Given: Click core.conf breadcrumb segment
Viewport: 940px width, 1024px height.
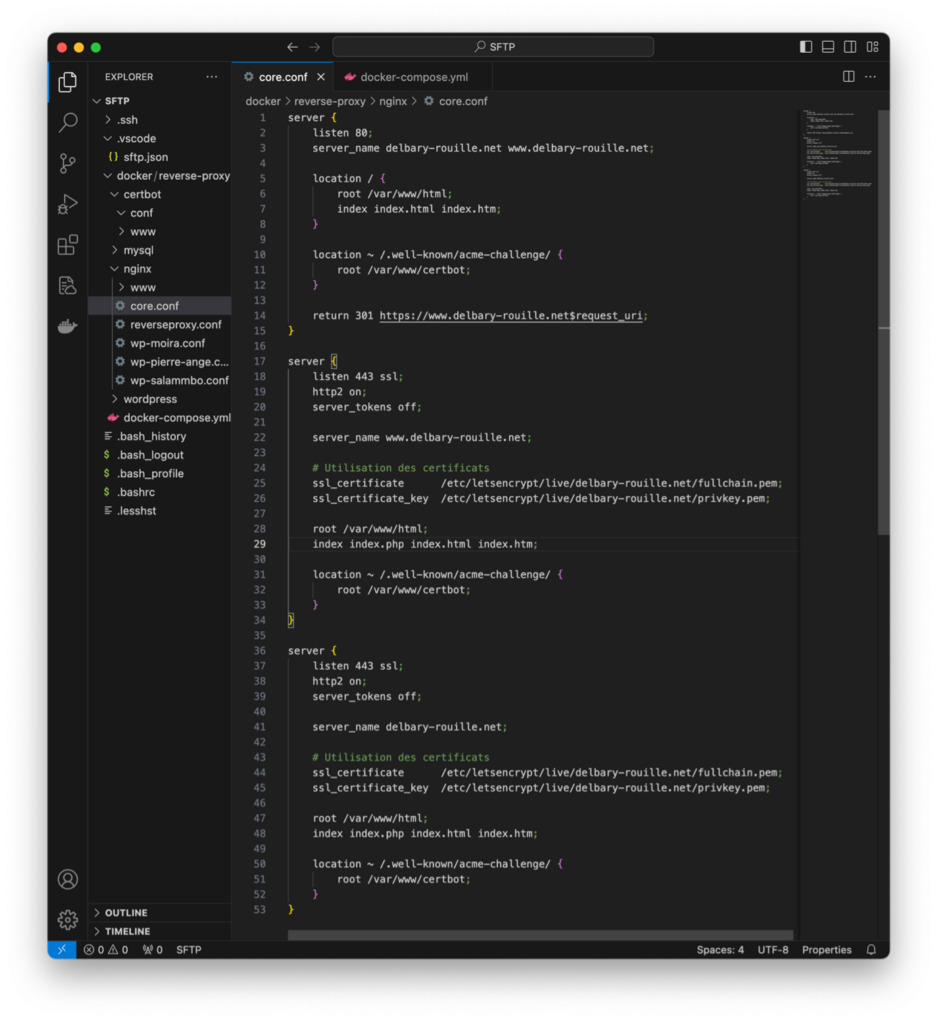Looking at the screenshot, I should [455, 101].
